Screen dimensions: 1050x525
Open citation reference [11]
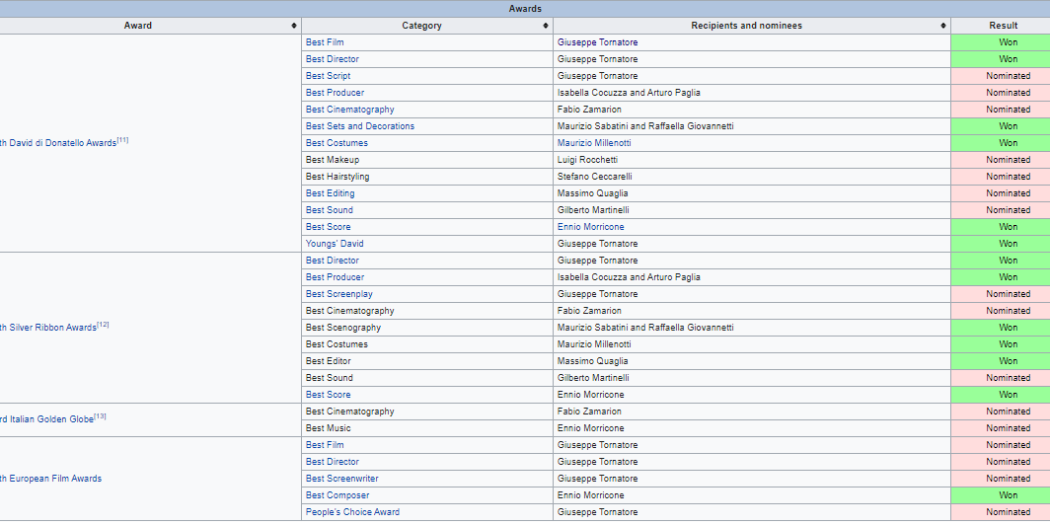(123, 141)
